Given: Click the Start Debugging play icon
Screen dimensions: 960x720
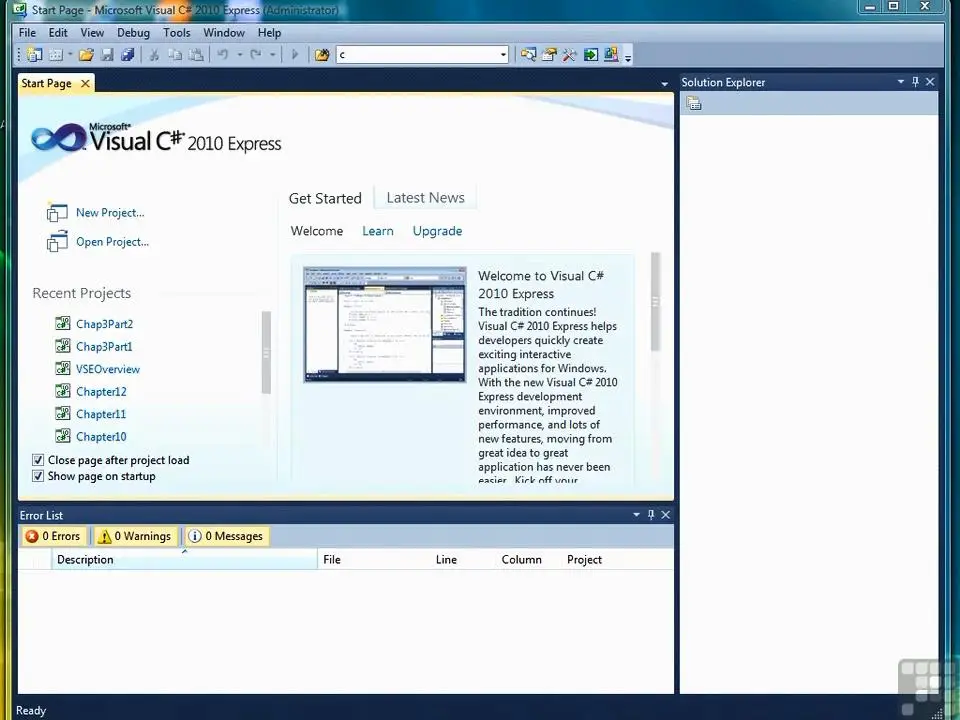Looking at the screenshot, I should (294, 55).
